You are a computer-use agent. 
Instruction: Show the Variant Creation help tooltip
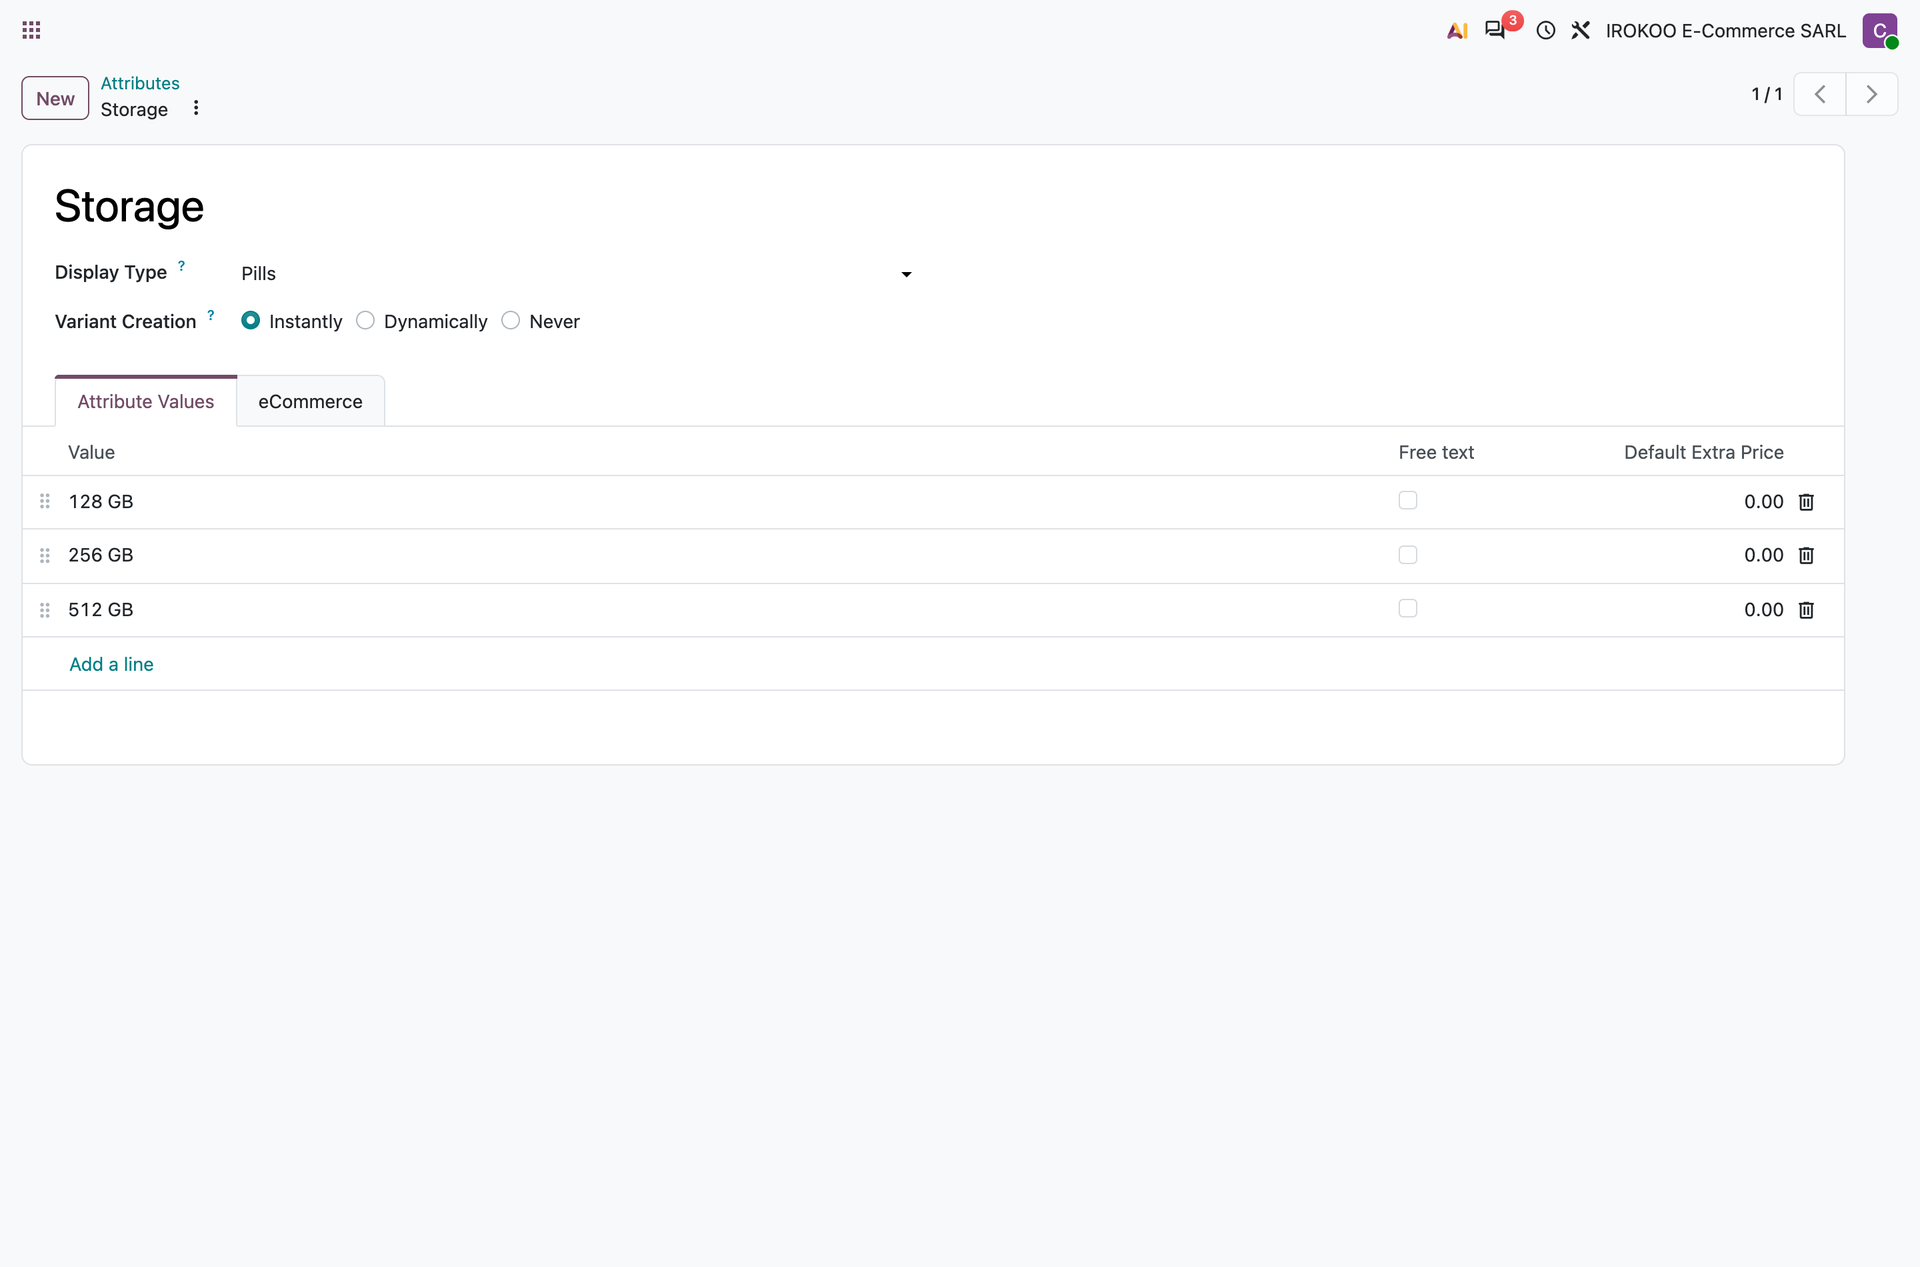coord(211,314)
